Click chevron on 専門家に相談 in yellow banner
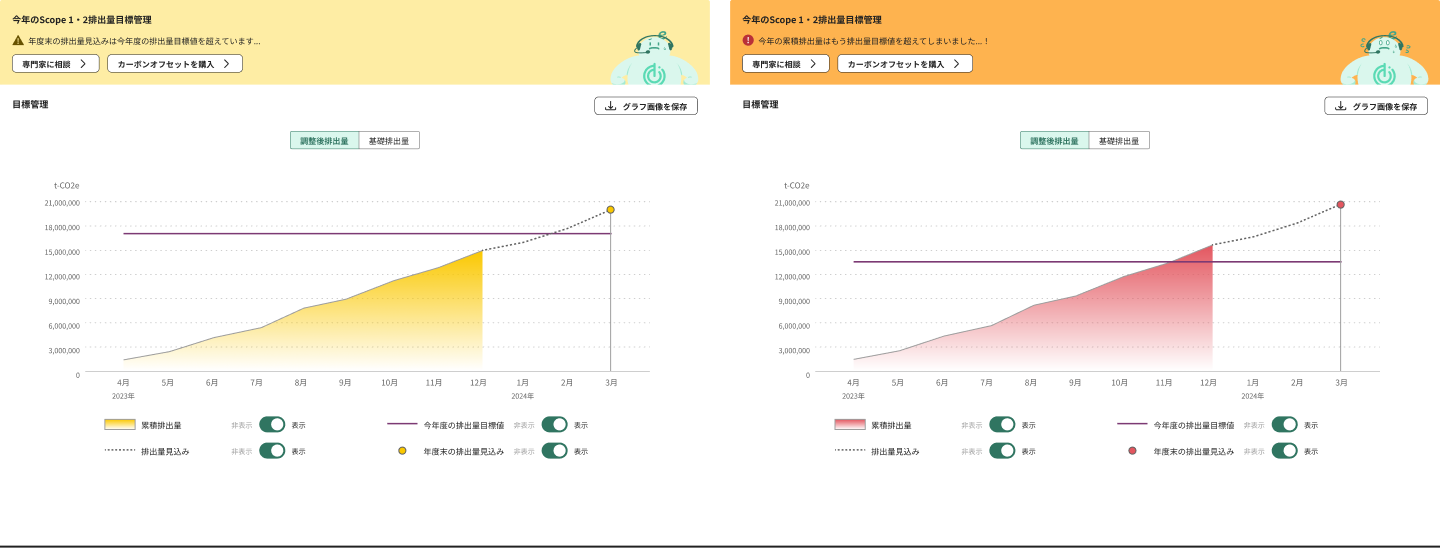 (x=83, y=64)
